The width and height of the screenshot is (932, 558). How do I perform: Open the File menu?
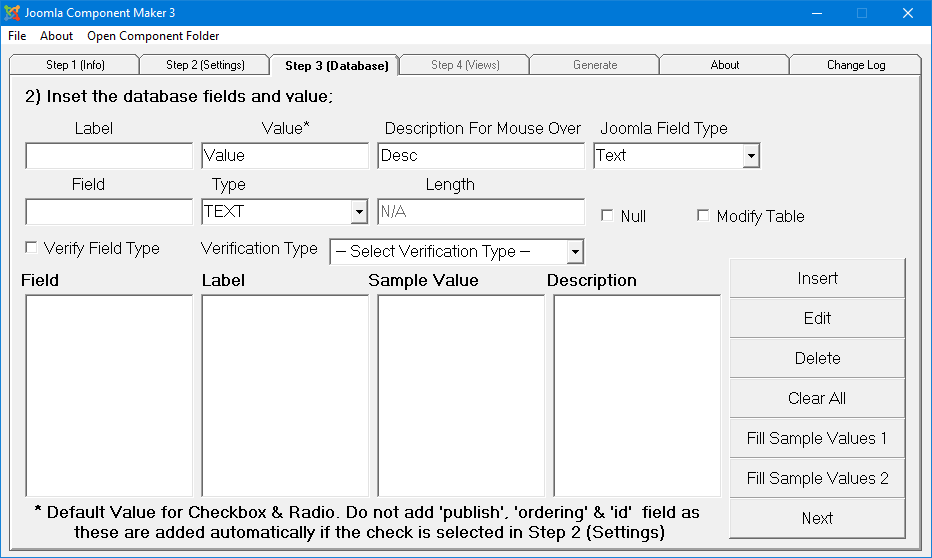pyautogui.click(x=17, y=36)
